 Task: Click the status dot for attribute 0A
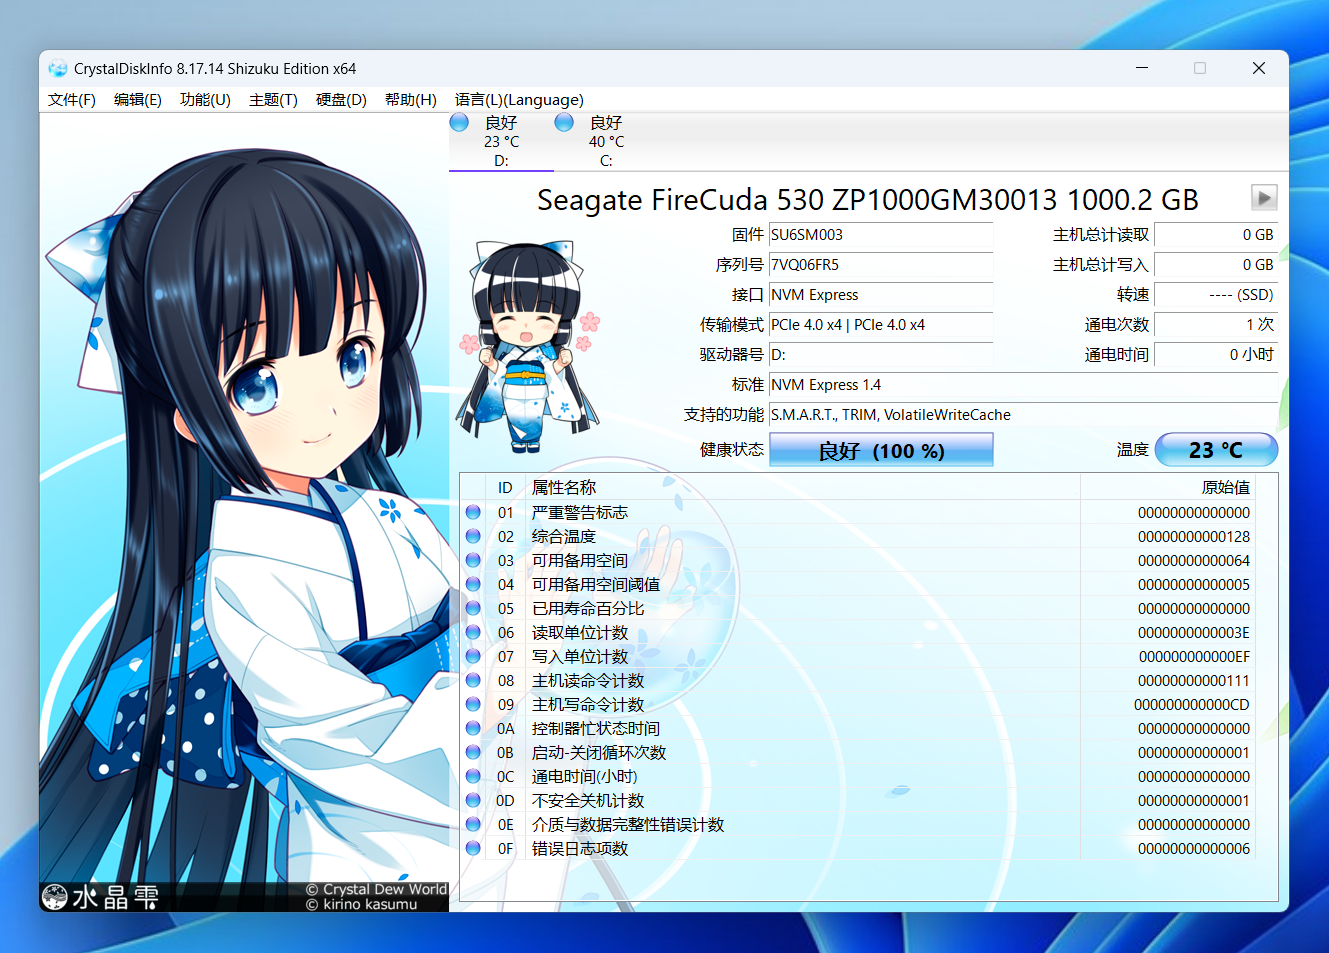[x=473, y=728]
